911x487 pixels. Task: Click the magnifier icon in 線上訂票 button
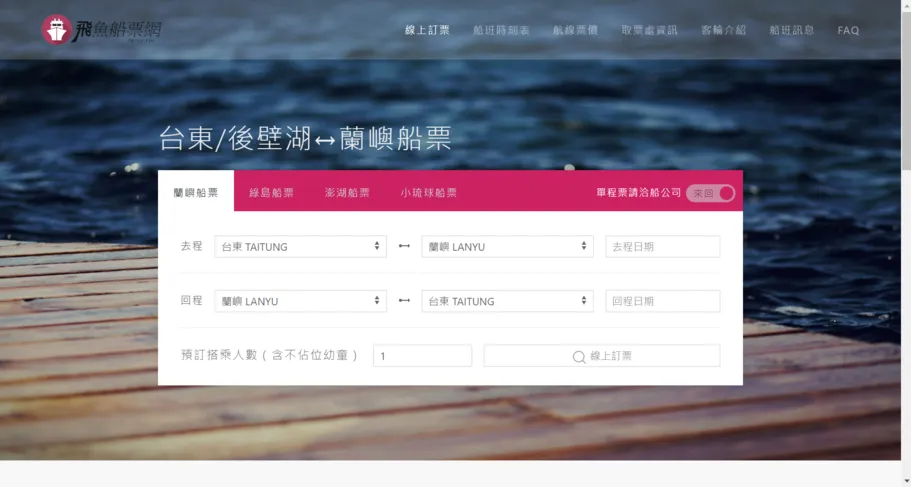pos(578,357)
